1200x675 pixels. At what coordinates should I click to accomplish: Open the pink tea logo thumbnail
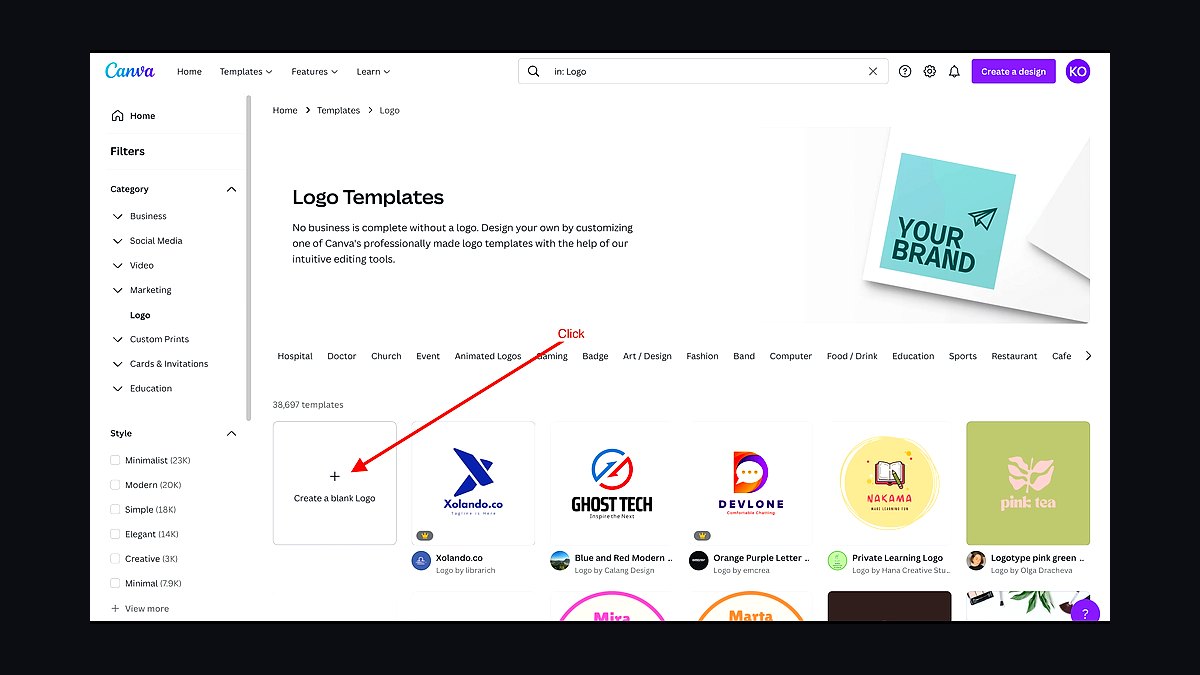click(x=1028, y=483)
